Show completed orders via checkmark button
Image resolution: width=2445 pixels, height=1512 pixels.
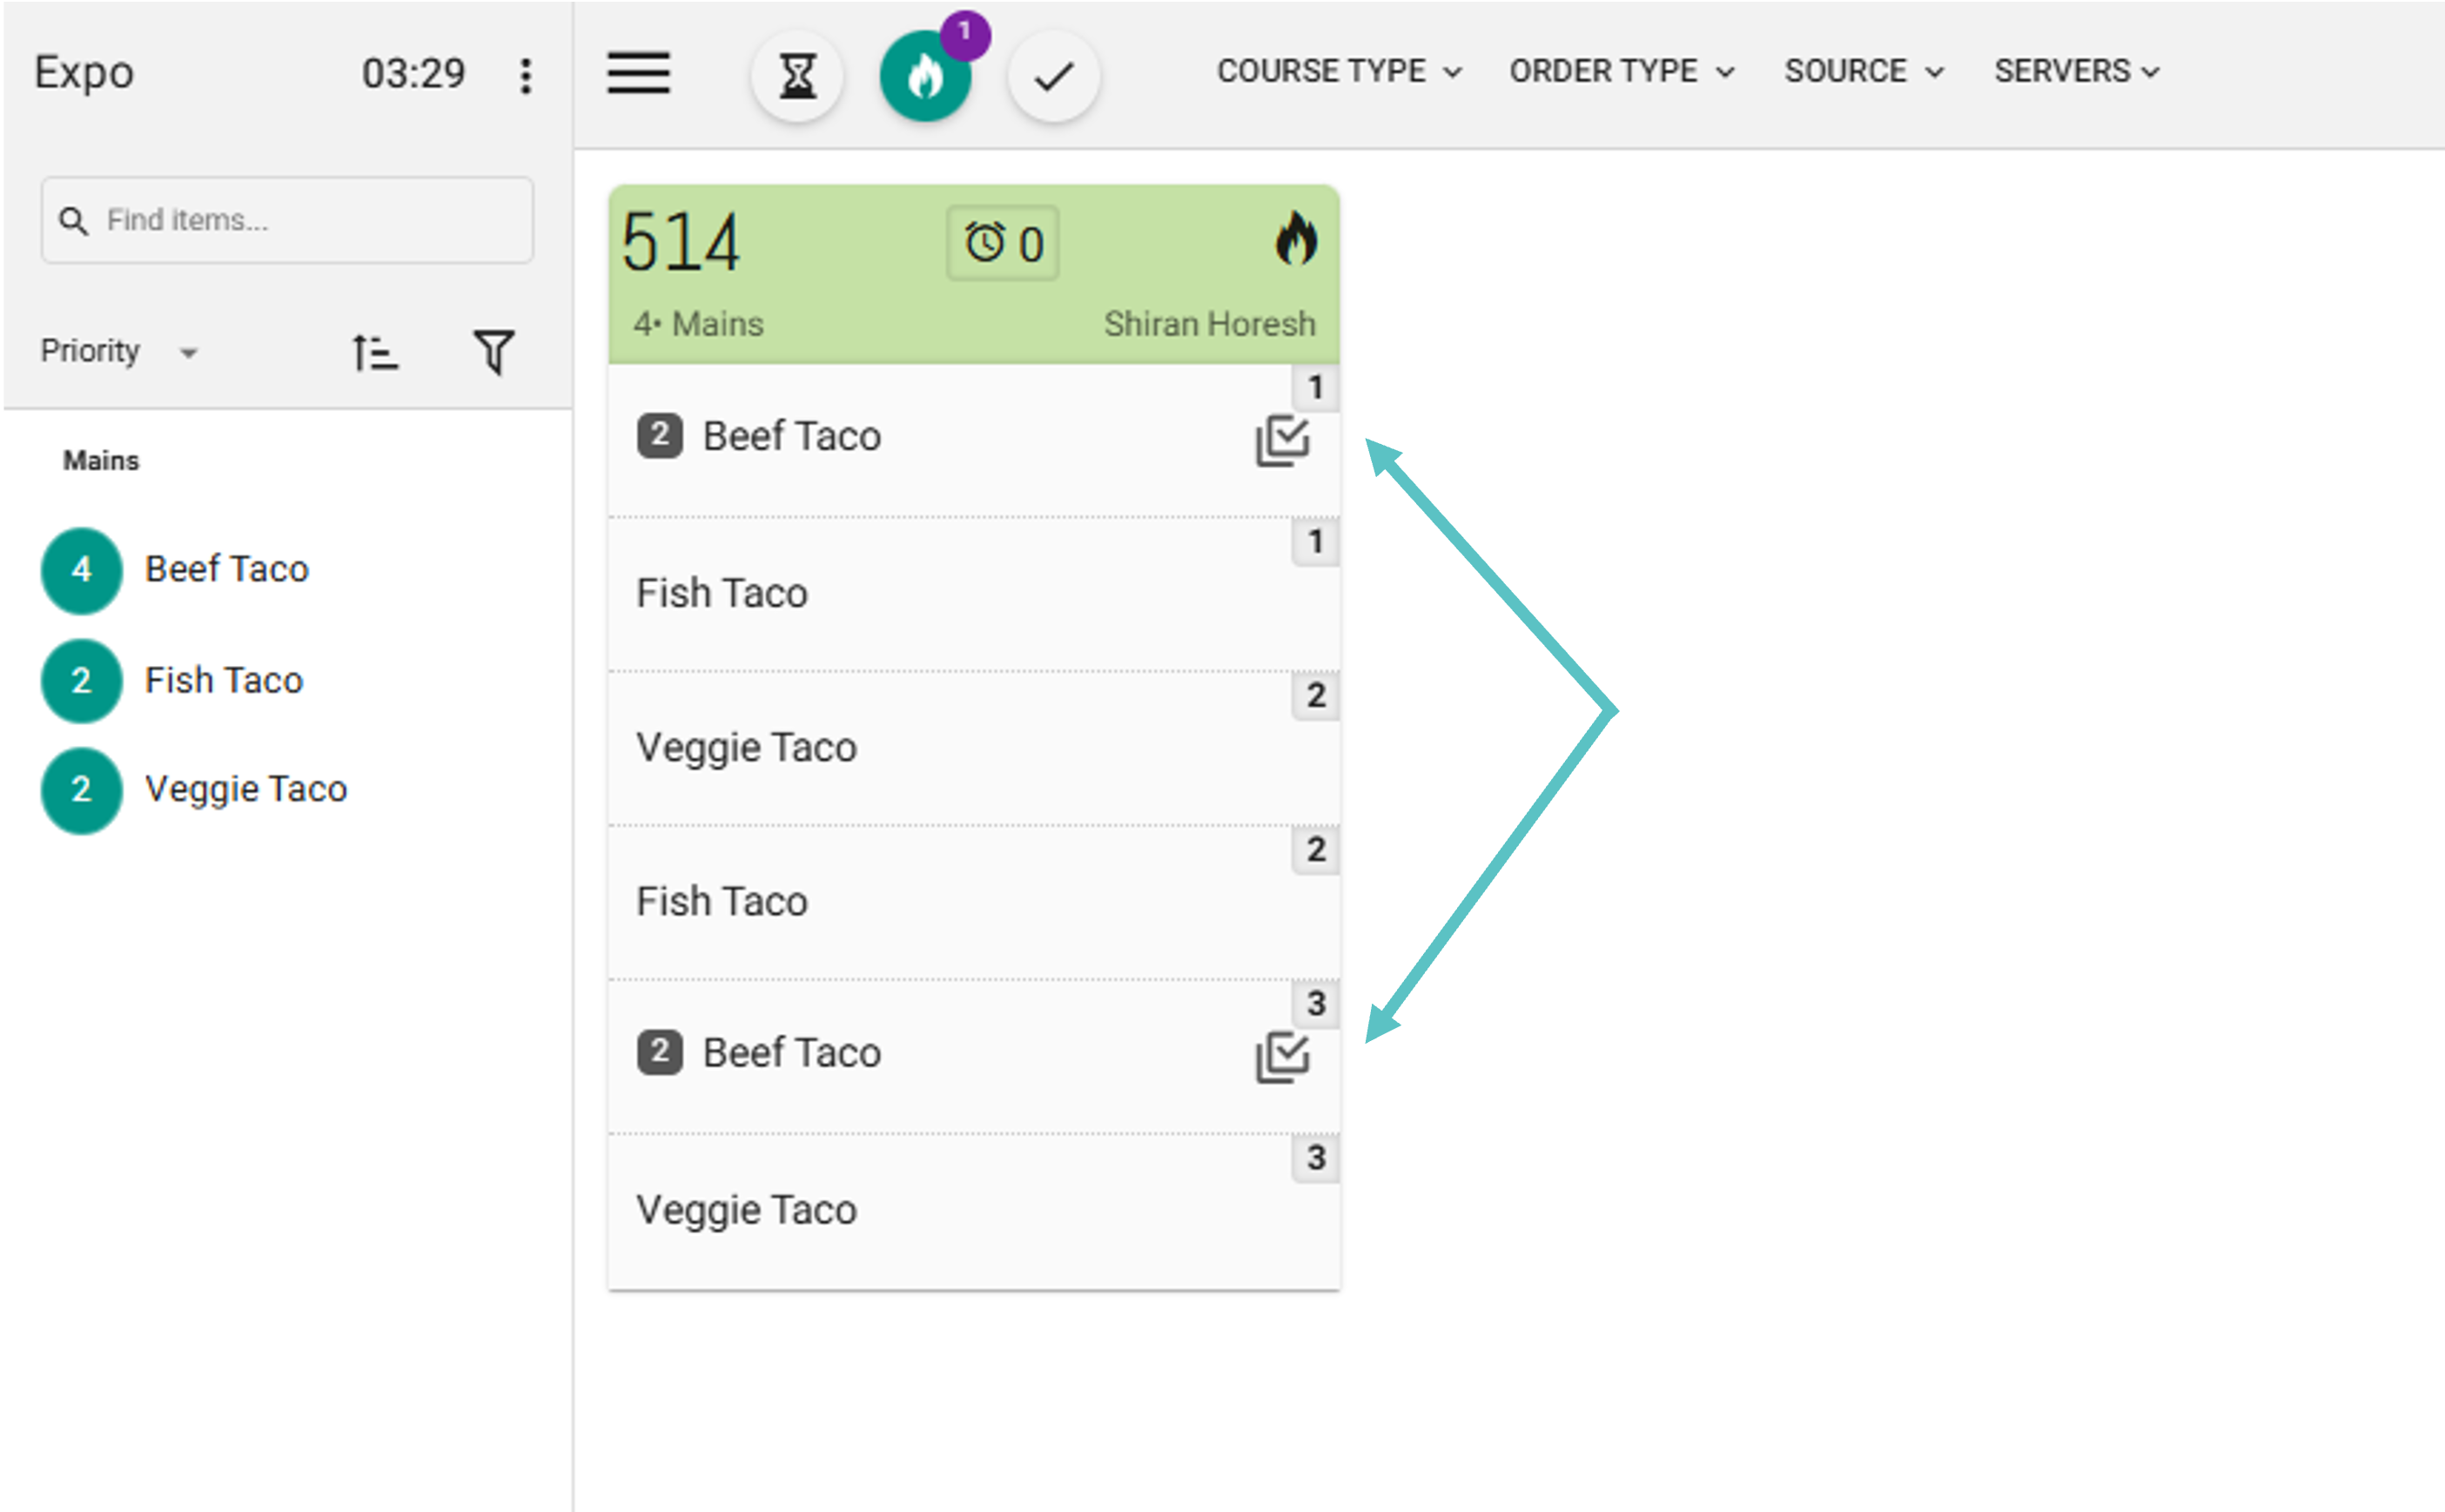pyautogui.click(x=1053, y=76)
